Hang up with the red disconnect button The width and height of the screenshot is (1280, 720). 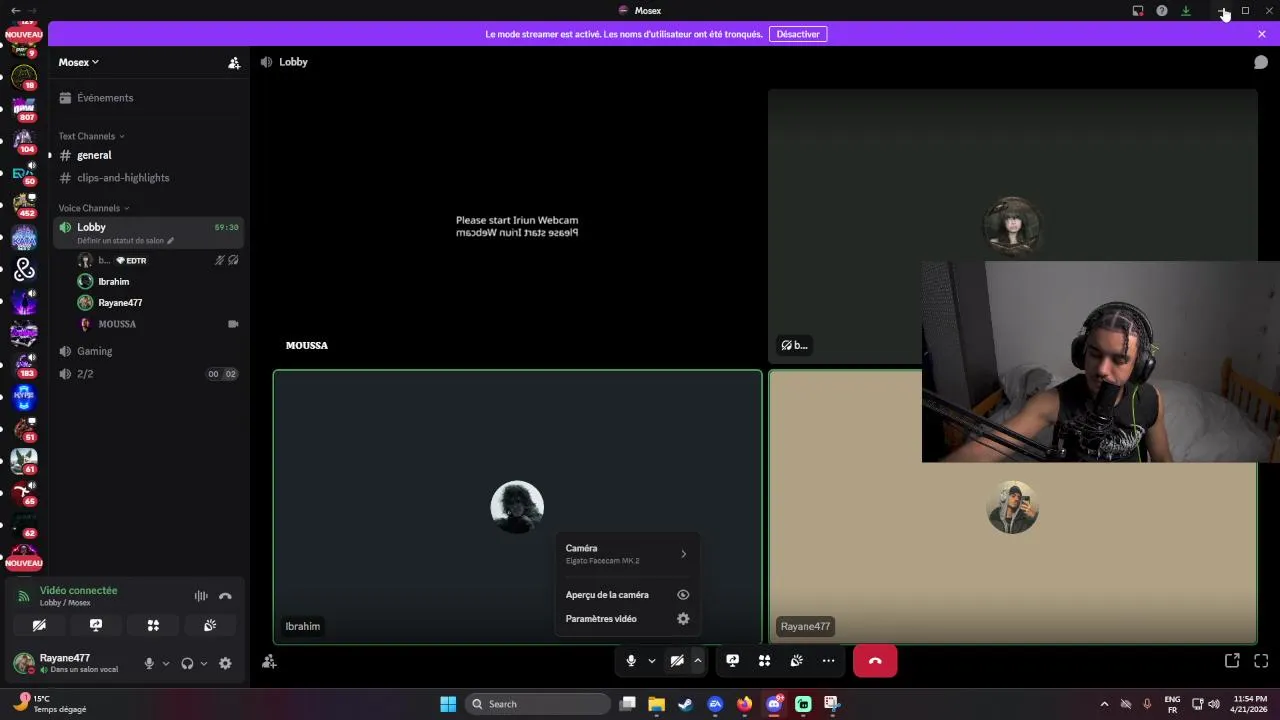[x=875, y=661]
